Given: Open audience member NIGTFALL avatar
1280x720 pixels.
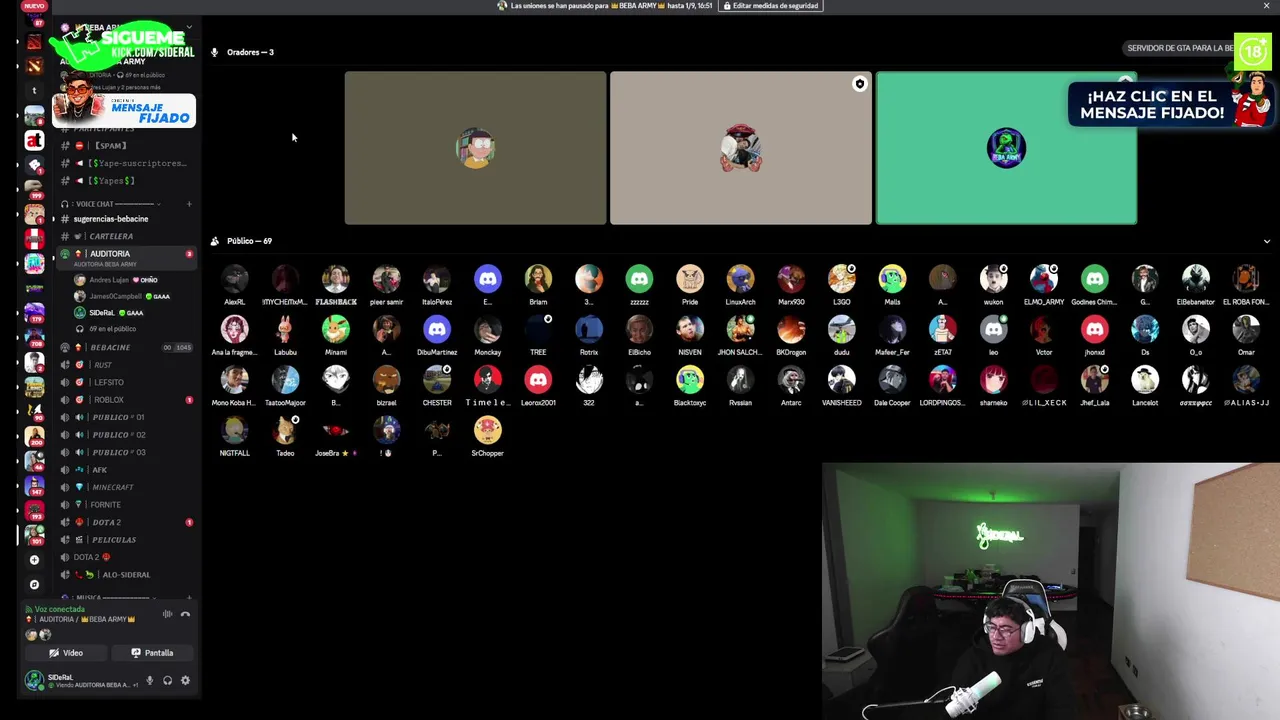Looking at the screenshot, I should coord(235,431).
